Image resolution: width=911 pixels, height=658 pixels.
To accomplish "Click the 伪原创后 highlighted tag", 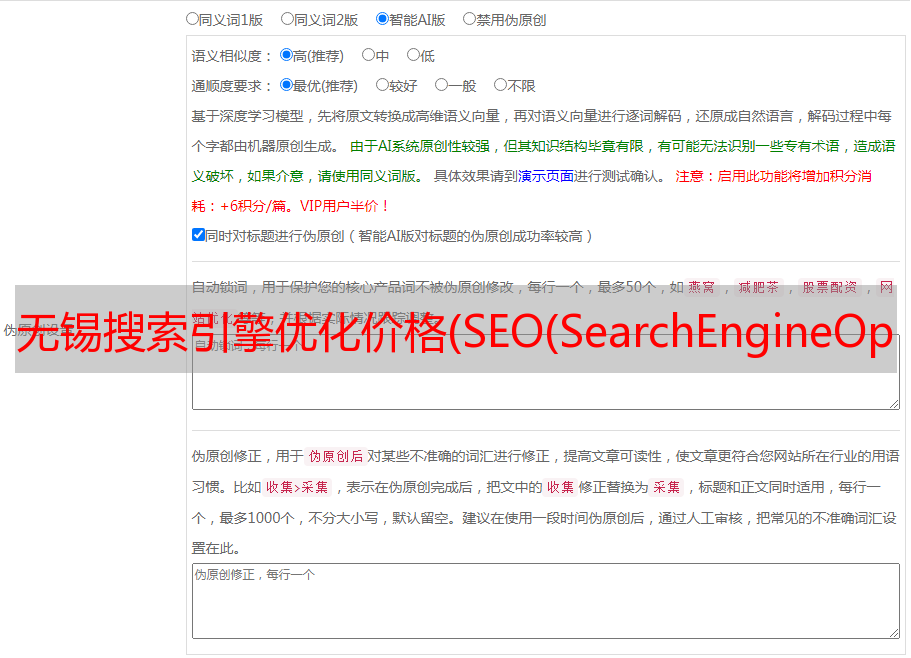I will tap(336, 456).
